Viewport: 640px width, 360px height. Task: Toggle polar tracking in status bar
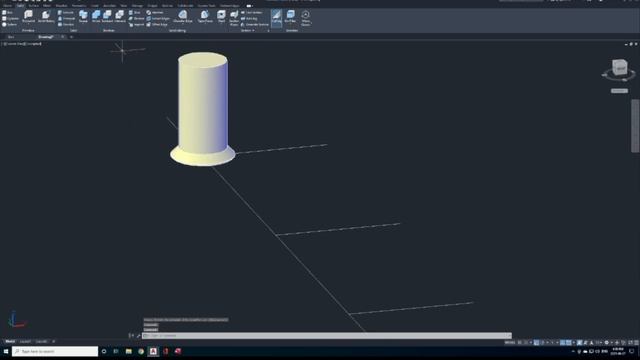click(542, 343)
